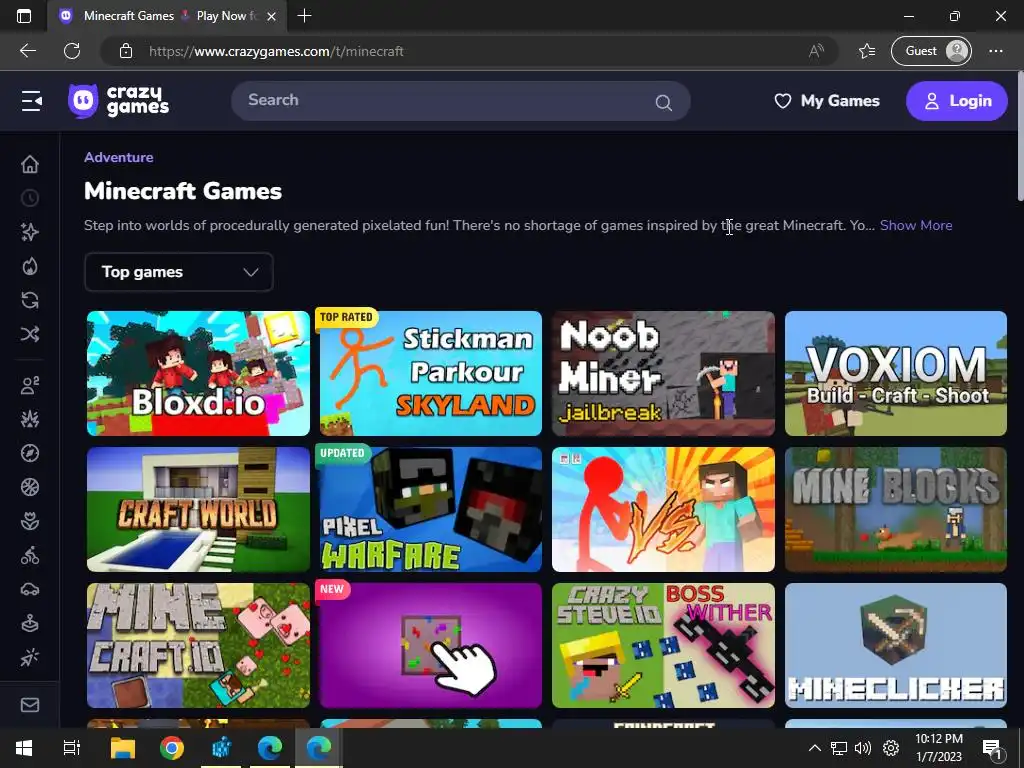This screenshot has height=768, width=1024.
Task: Open File Explorer from taskbar
Action: coord(122,748)
